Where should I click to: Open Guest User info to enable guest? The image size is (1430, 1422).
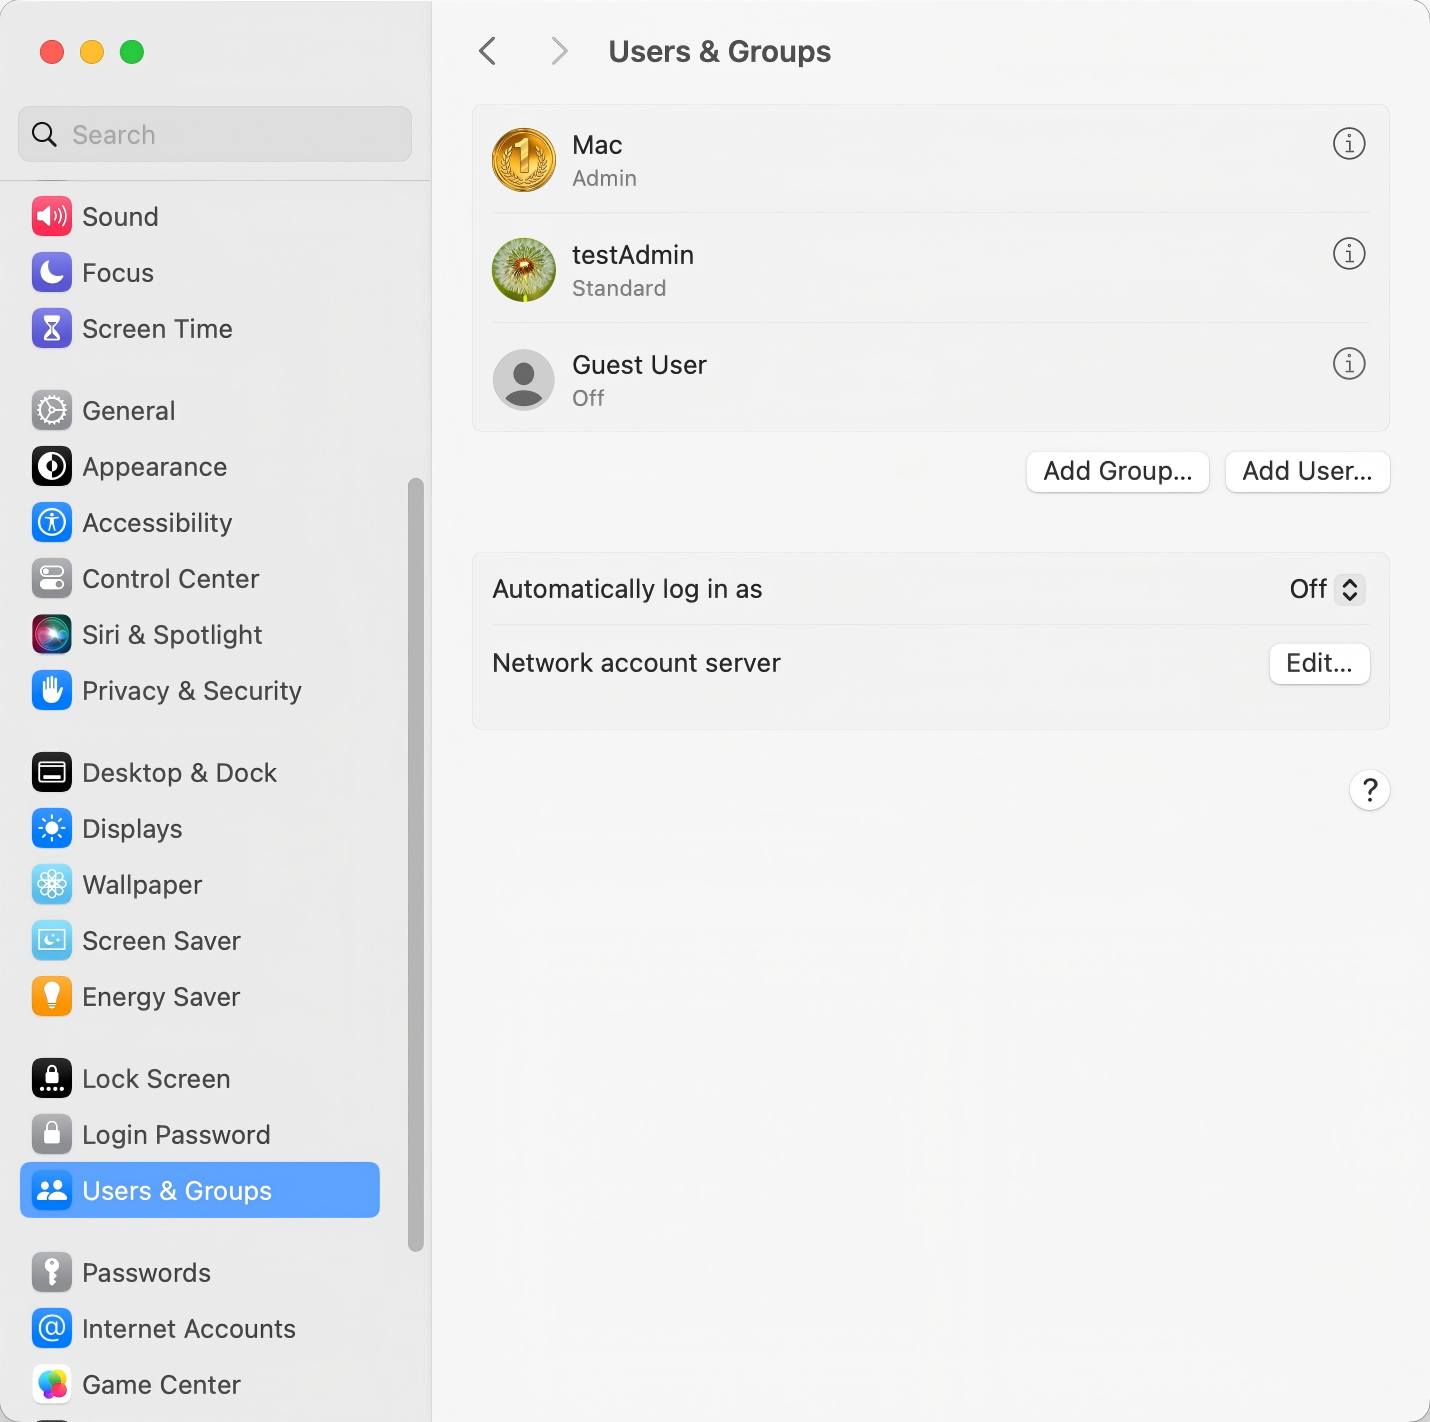pyautogui.click(x=1348, y=363)
